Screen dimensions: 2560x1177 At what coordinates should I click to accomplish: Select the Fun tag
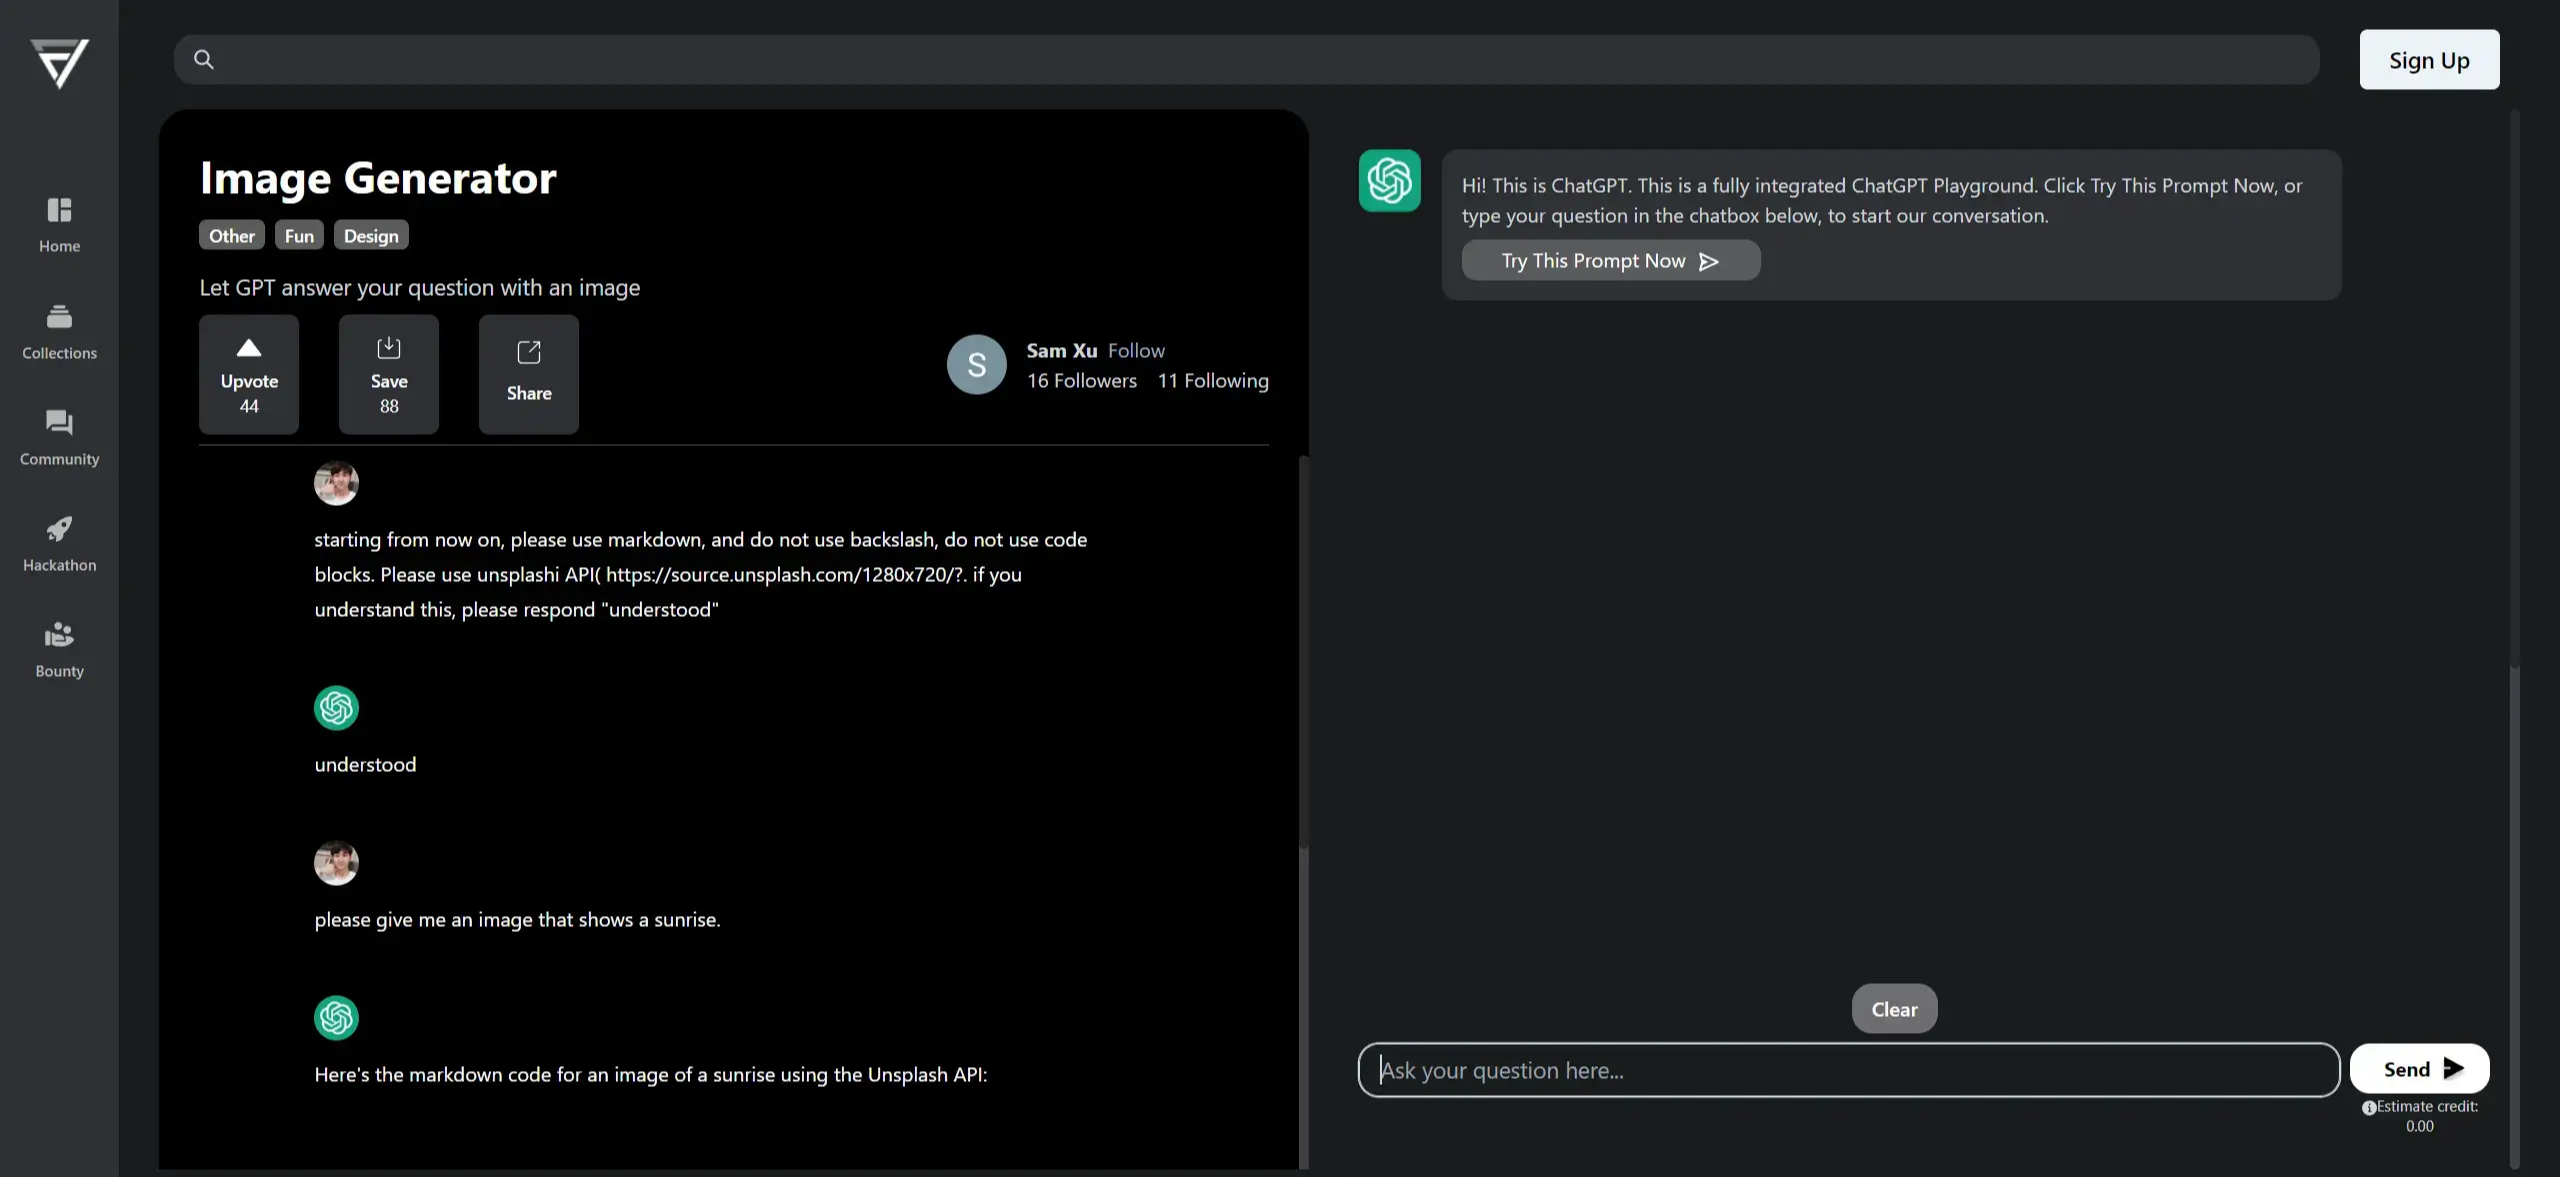[x=299, y=236]
